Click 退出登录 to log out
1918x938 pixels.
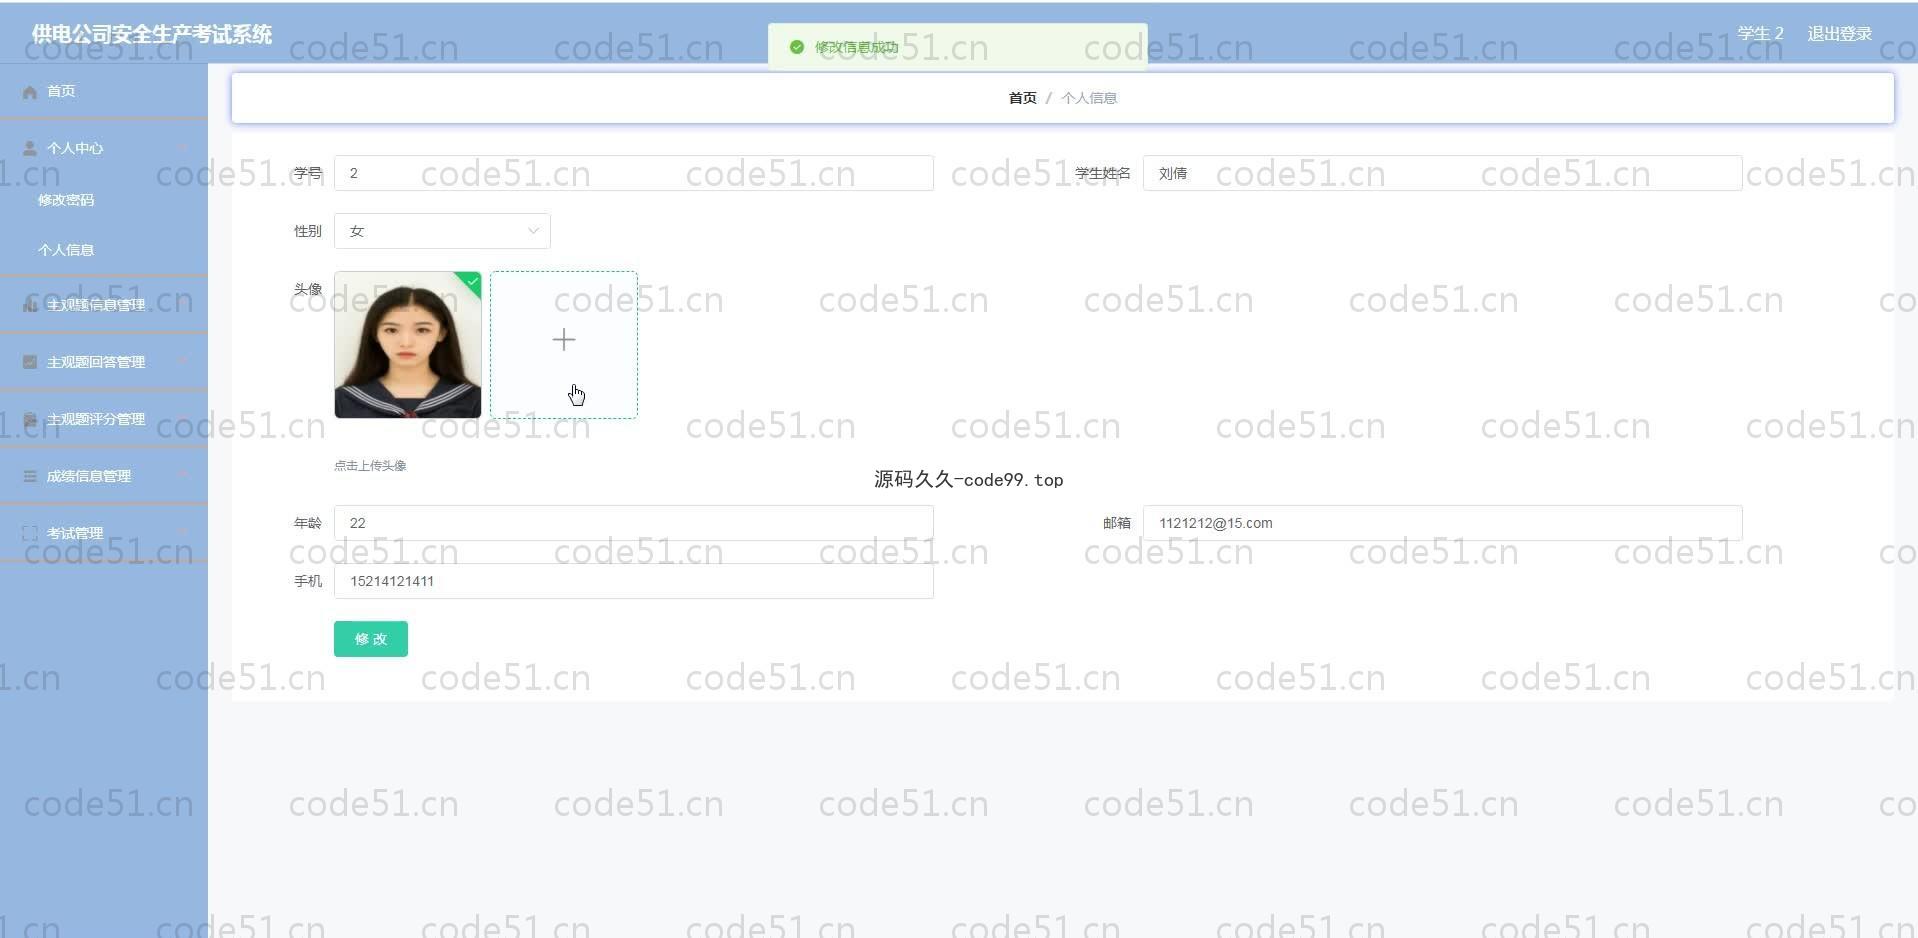pyautogui.click(x=1839, y=34)
